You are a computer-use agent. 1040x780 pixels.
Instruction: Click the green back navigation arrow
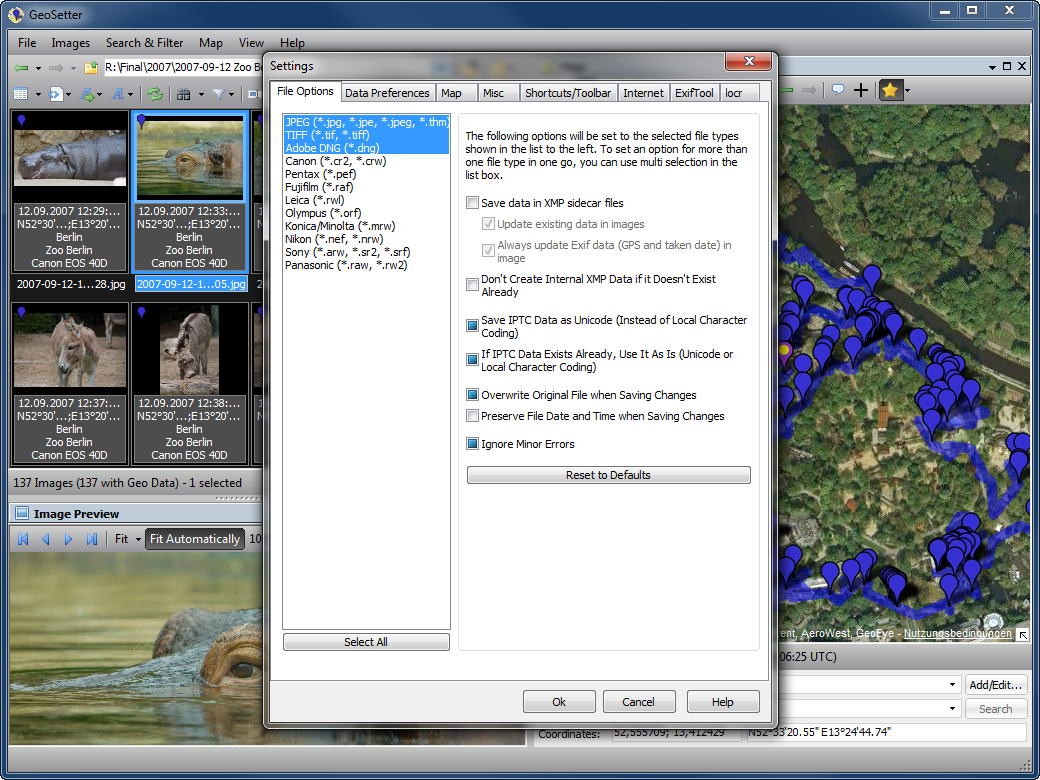point(21,68)
